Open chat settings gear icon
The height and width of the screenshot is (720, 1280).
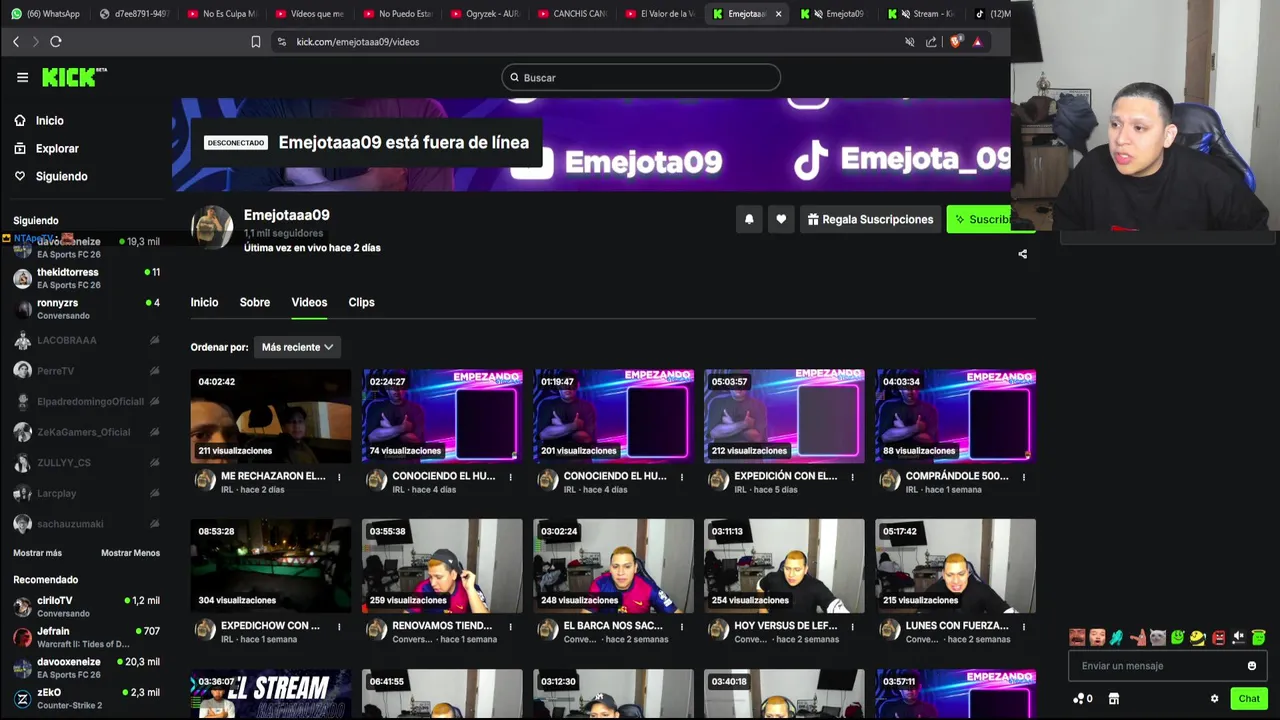pos(1214,699)
